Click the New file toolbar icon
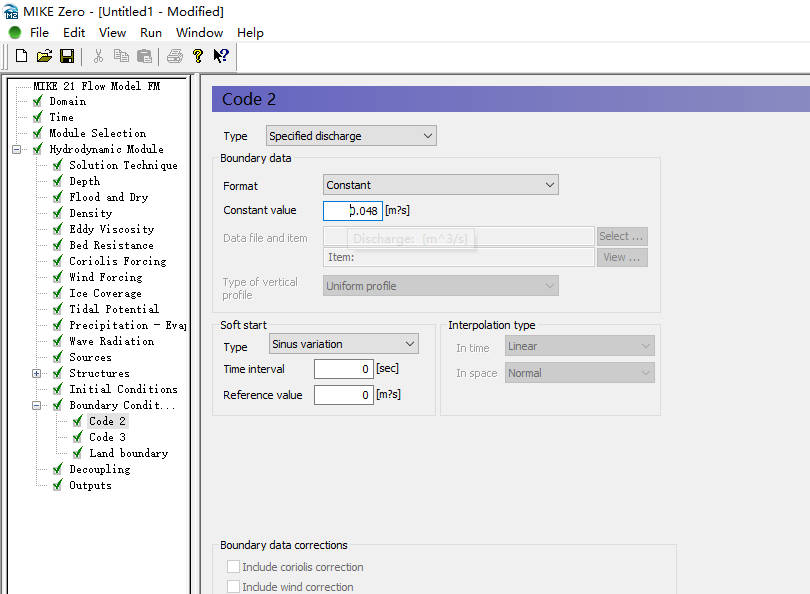 21,56
